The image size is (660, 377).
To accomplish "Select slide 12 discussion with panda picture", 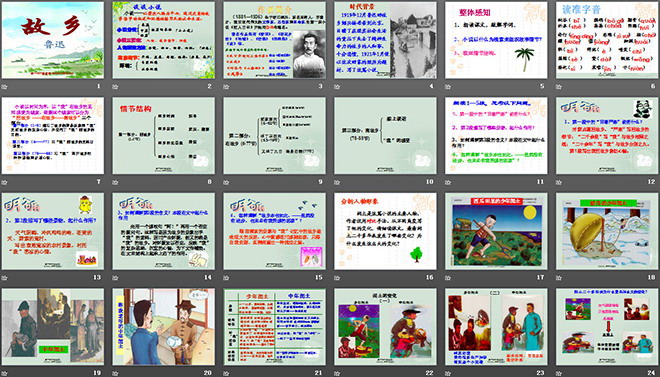I will click(607, 135).
